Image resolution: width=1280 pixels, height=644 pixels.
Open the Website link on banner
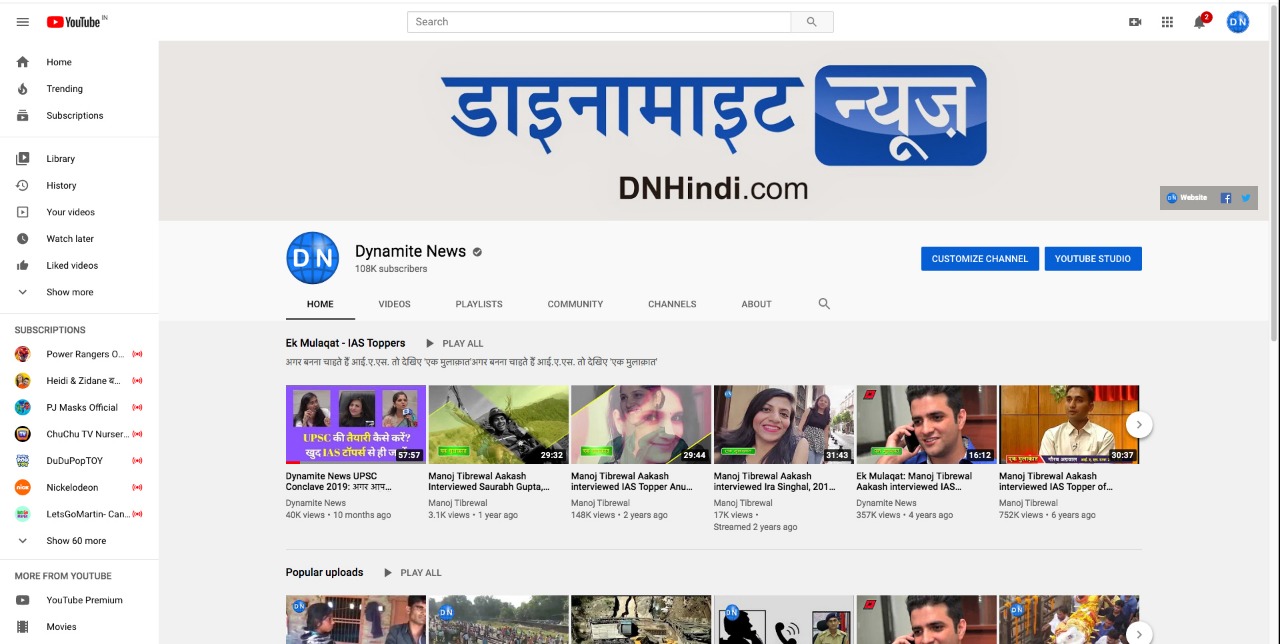[x=1187, y=198]
